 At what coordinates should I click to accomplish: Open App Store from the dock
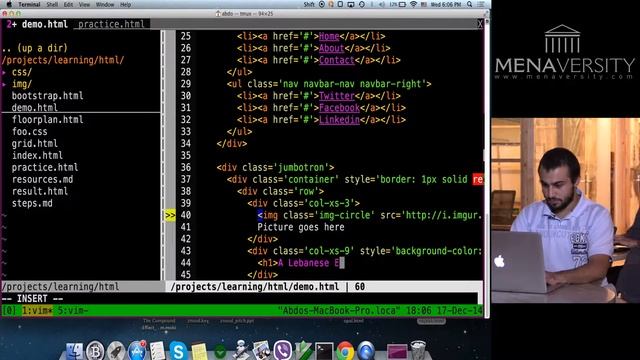137,351
